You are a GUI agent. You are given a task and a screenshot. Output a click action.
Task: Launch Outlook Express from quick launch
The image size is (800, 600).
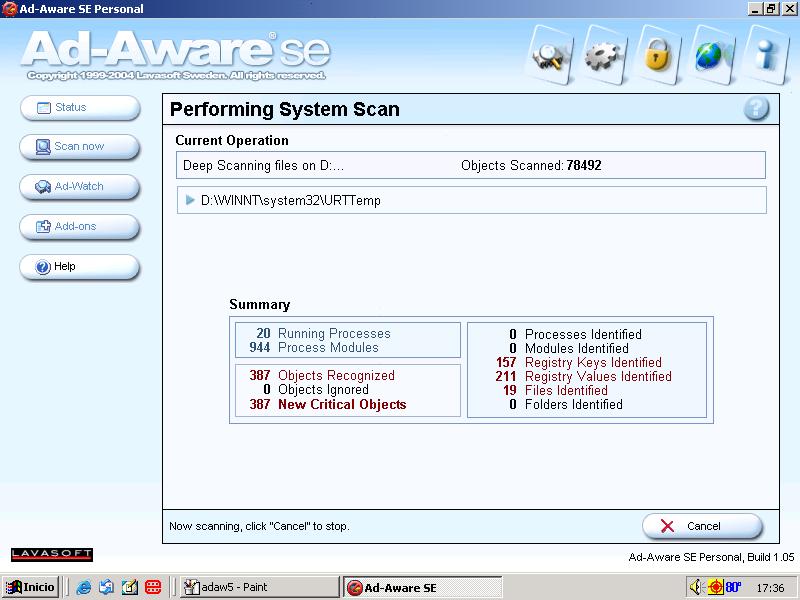(106, 587)
